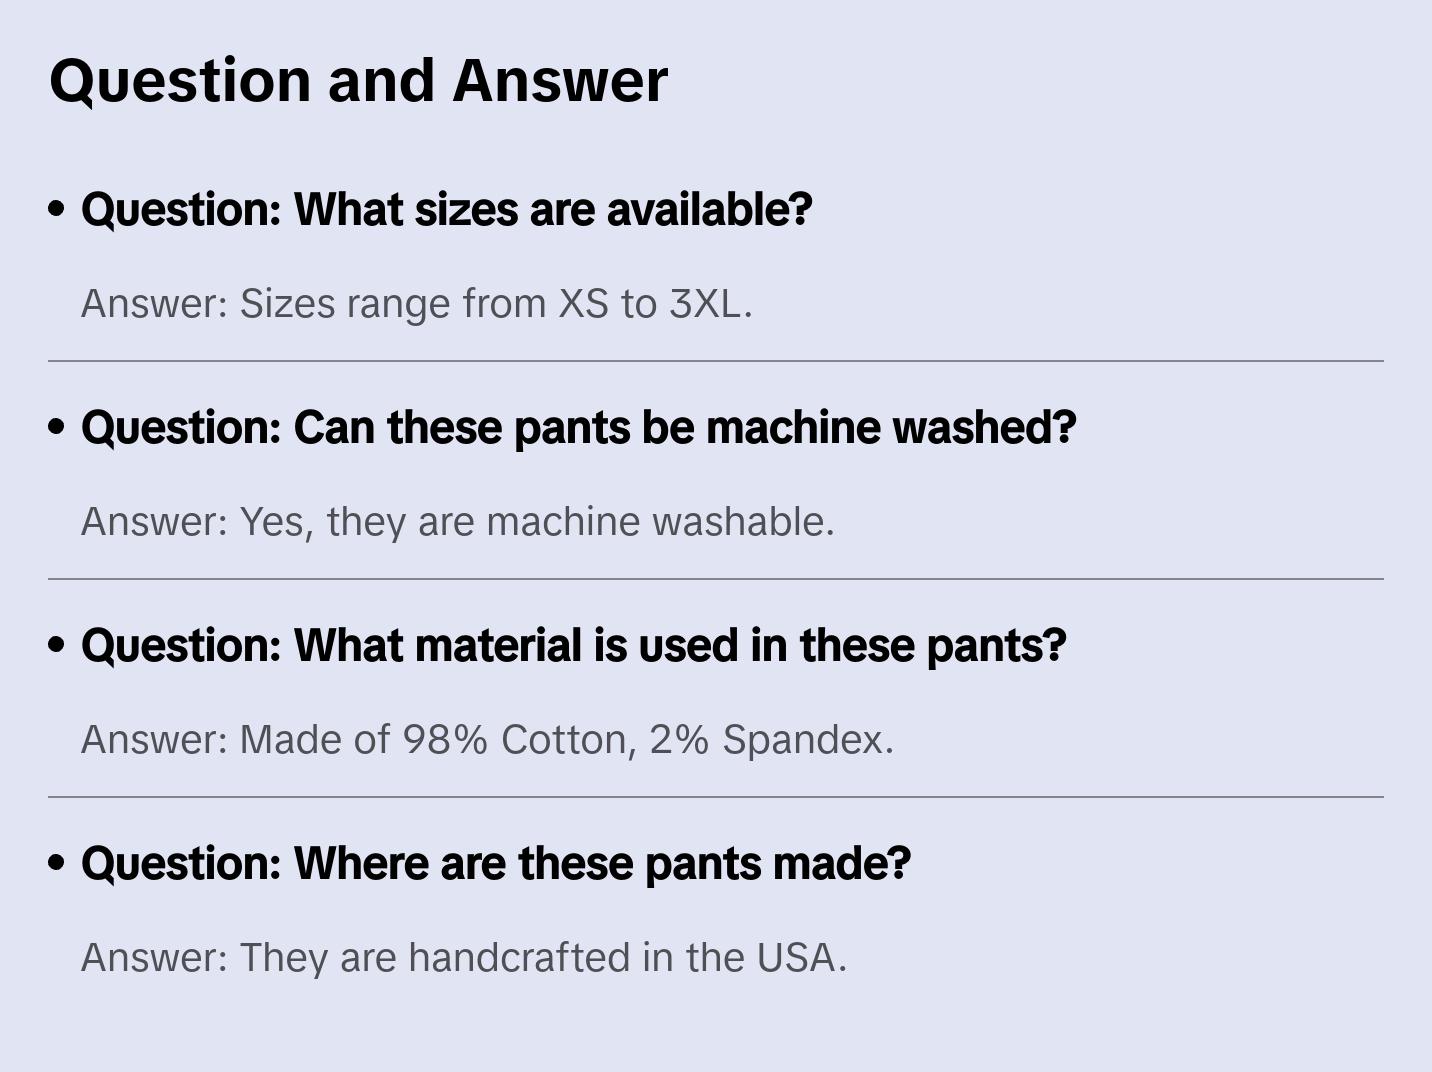Click the "3XL" size text

(706, 304)
